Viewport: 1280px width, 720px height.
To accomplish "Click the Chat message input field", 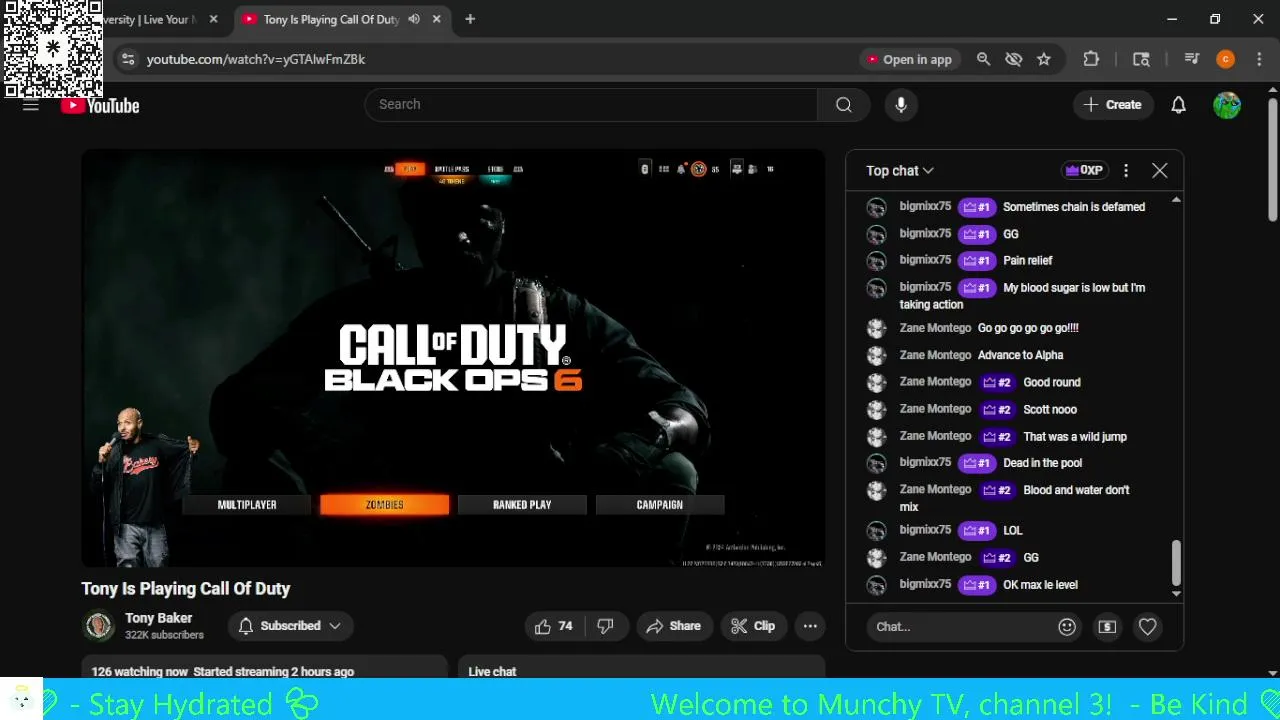I will pos(960,627).
